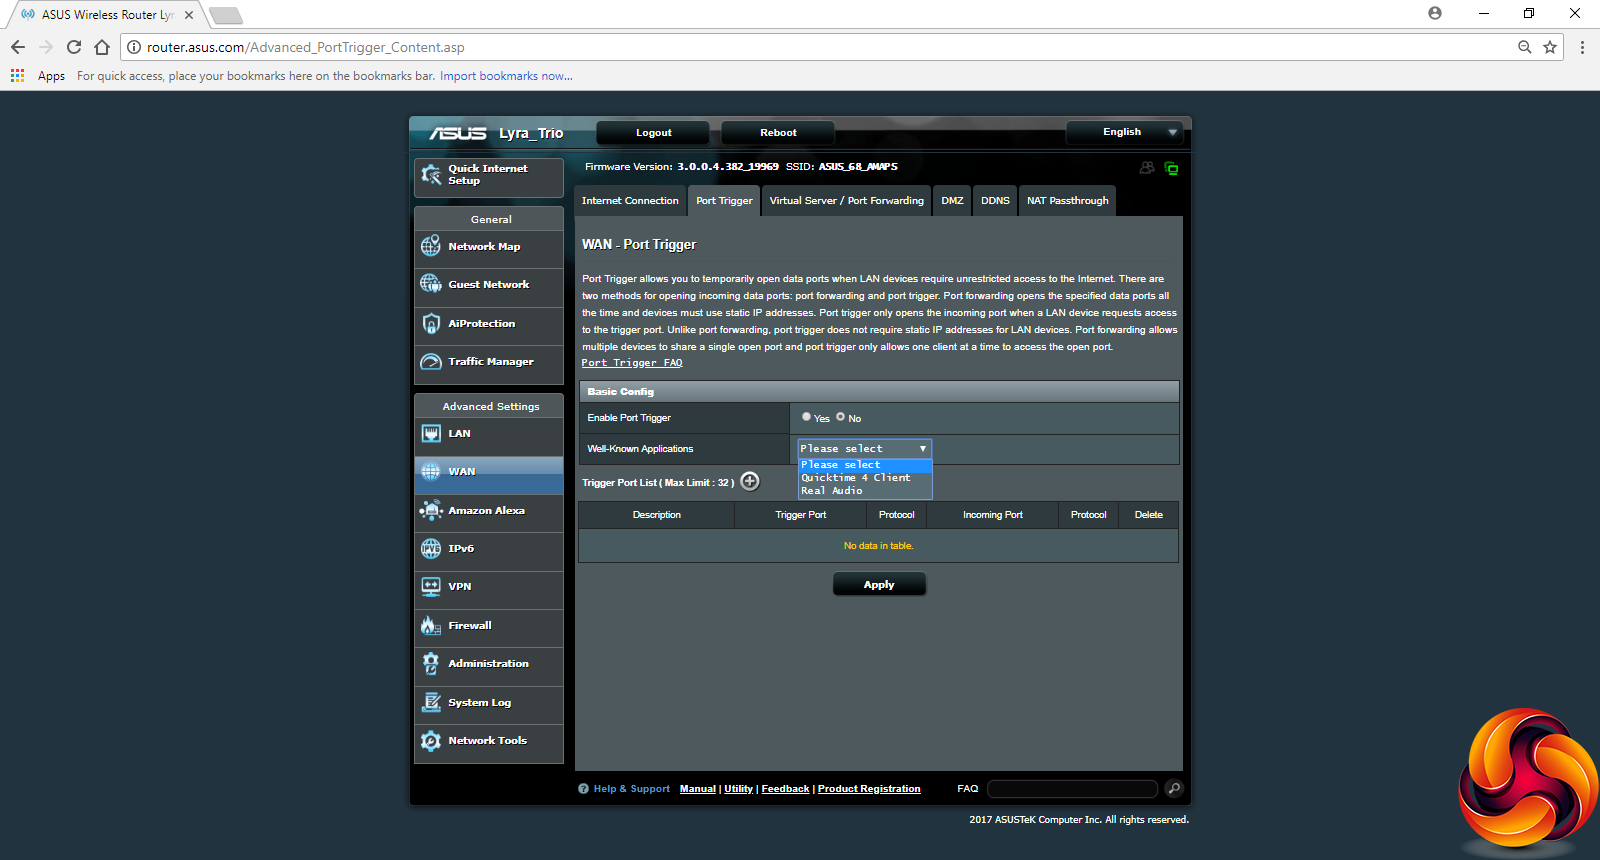Choose Quicktime 4 Client from the list
Screen dimensions: 1600x860
[865, 478]
